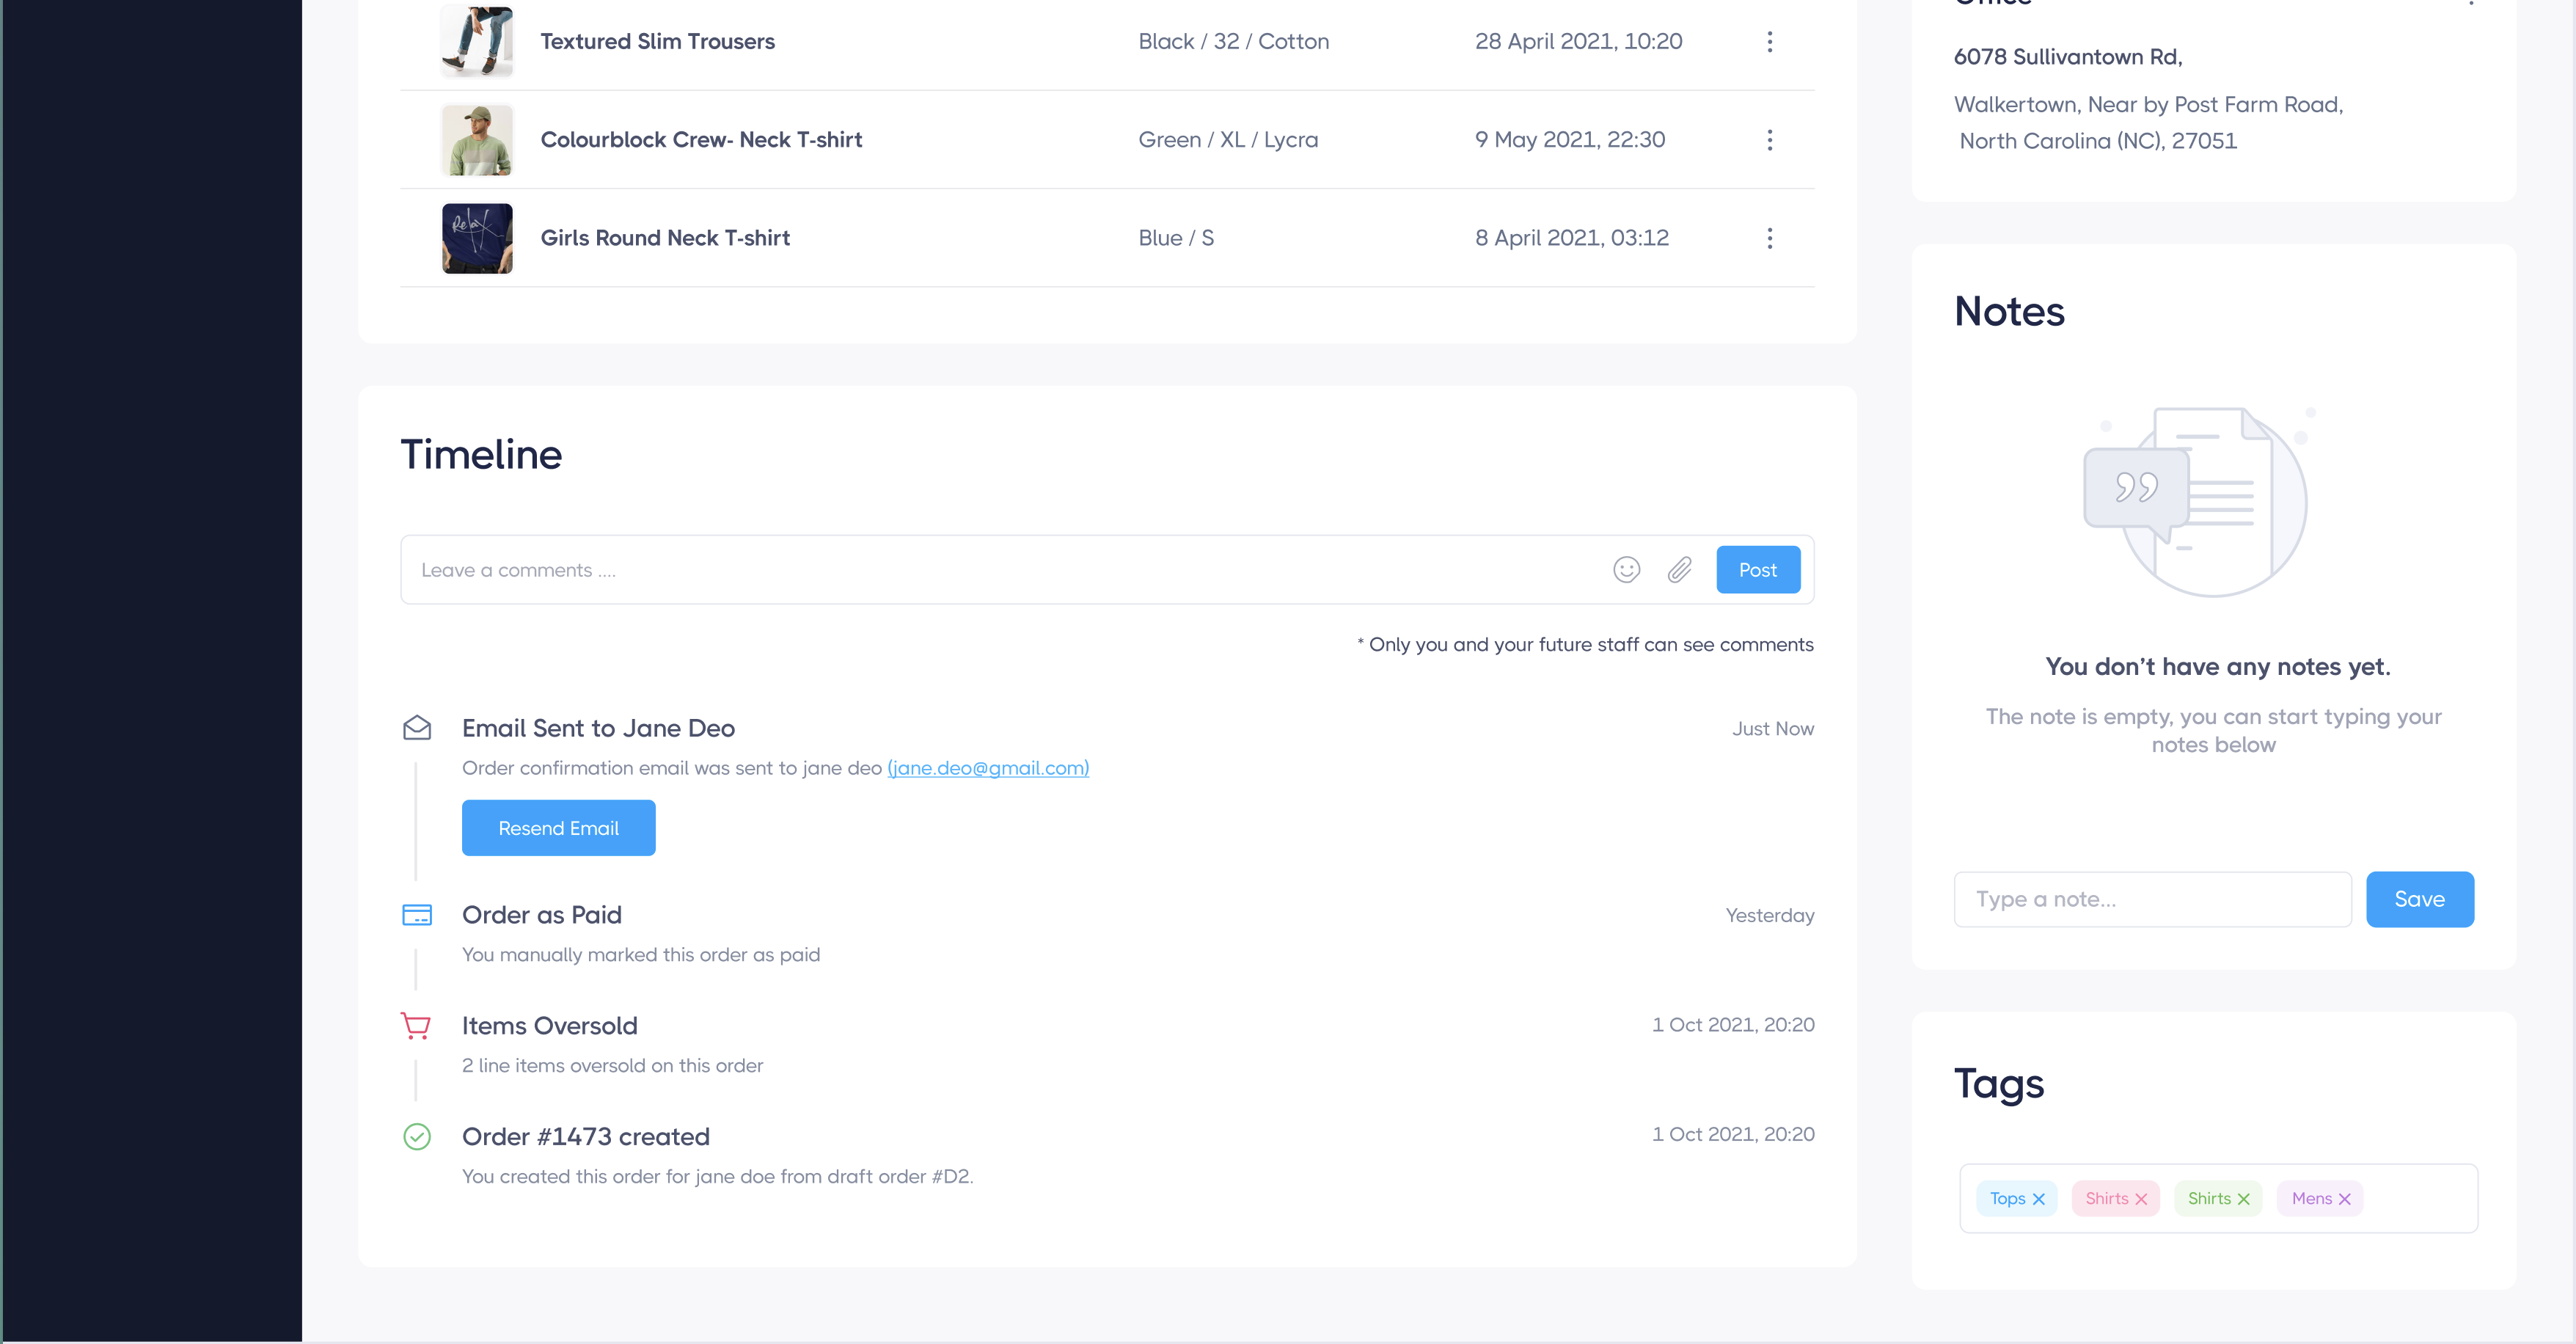Save the note in the Notes panel

2420,899
